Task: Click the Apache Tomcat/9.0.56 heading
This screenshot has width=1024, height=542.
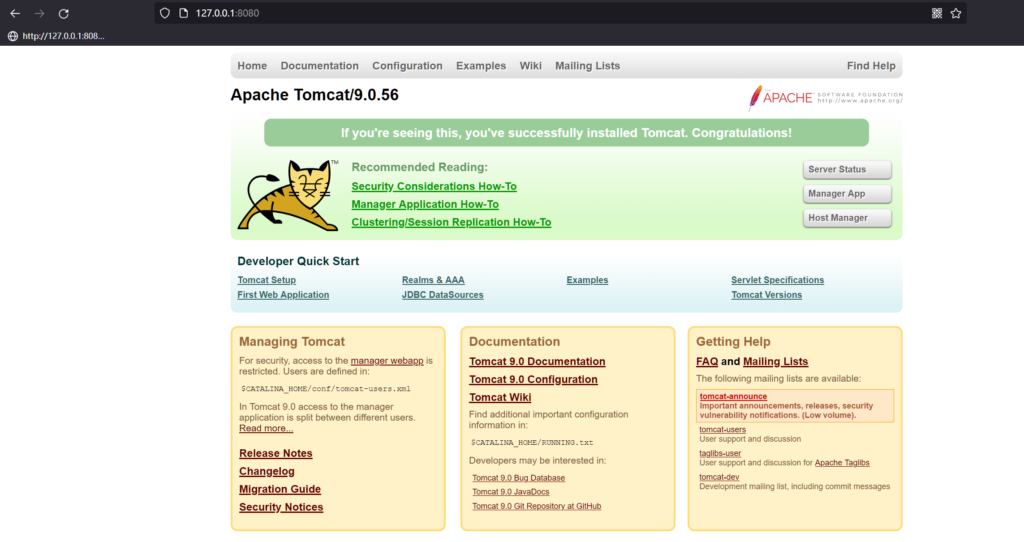Action: click(314, 95)
